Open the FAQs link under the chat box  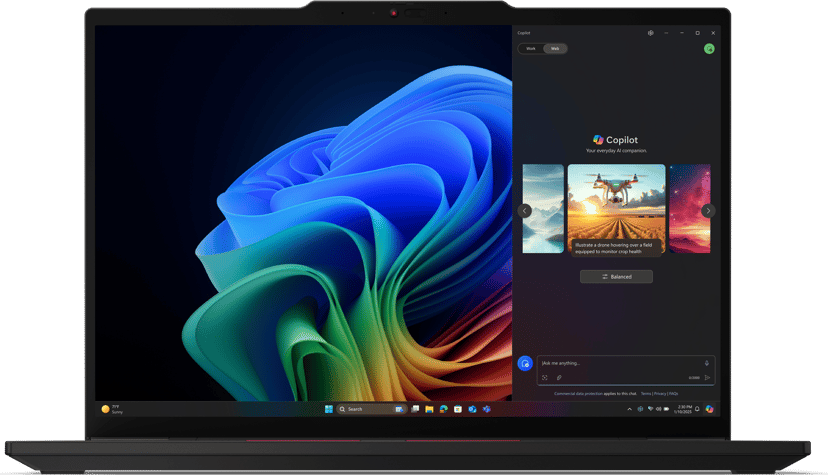673,394
